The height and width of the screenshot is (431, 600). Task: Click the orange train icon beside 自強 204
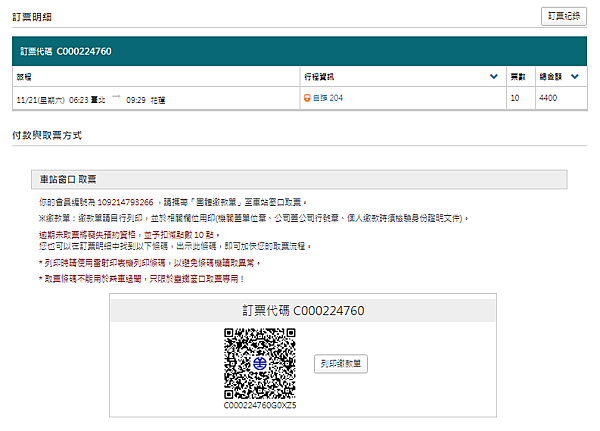click(307, 98)
